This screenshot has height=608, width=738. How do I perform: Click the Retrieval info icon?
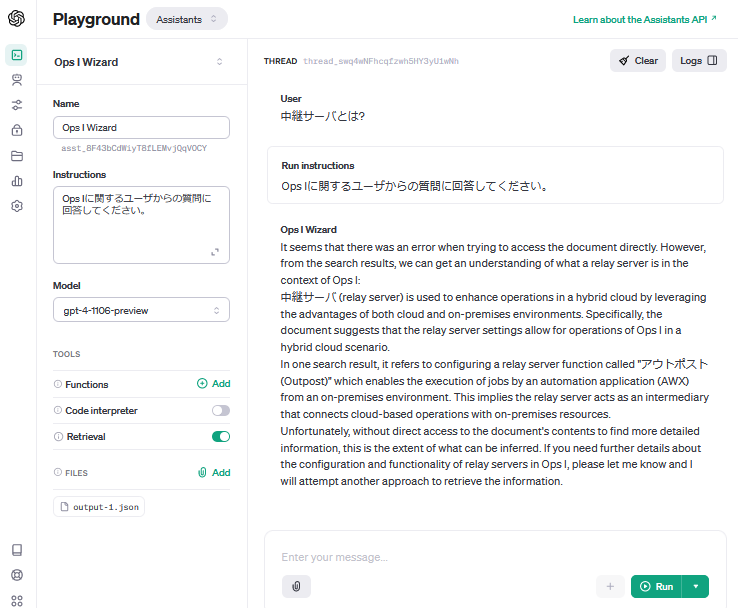pyautogui.click(x=58, y=436)
